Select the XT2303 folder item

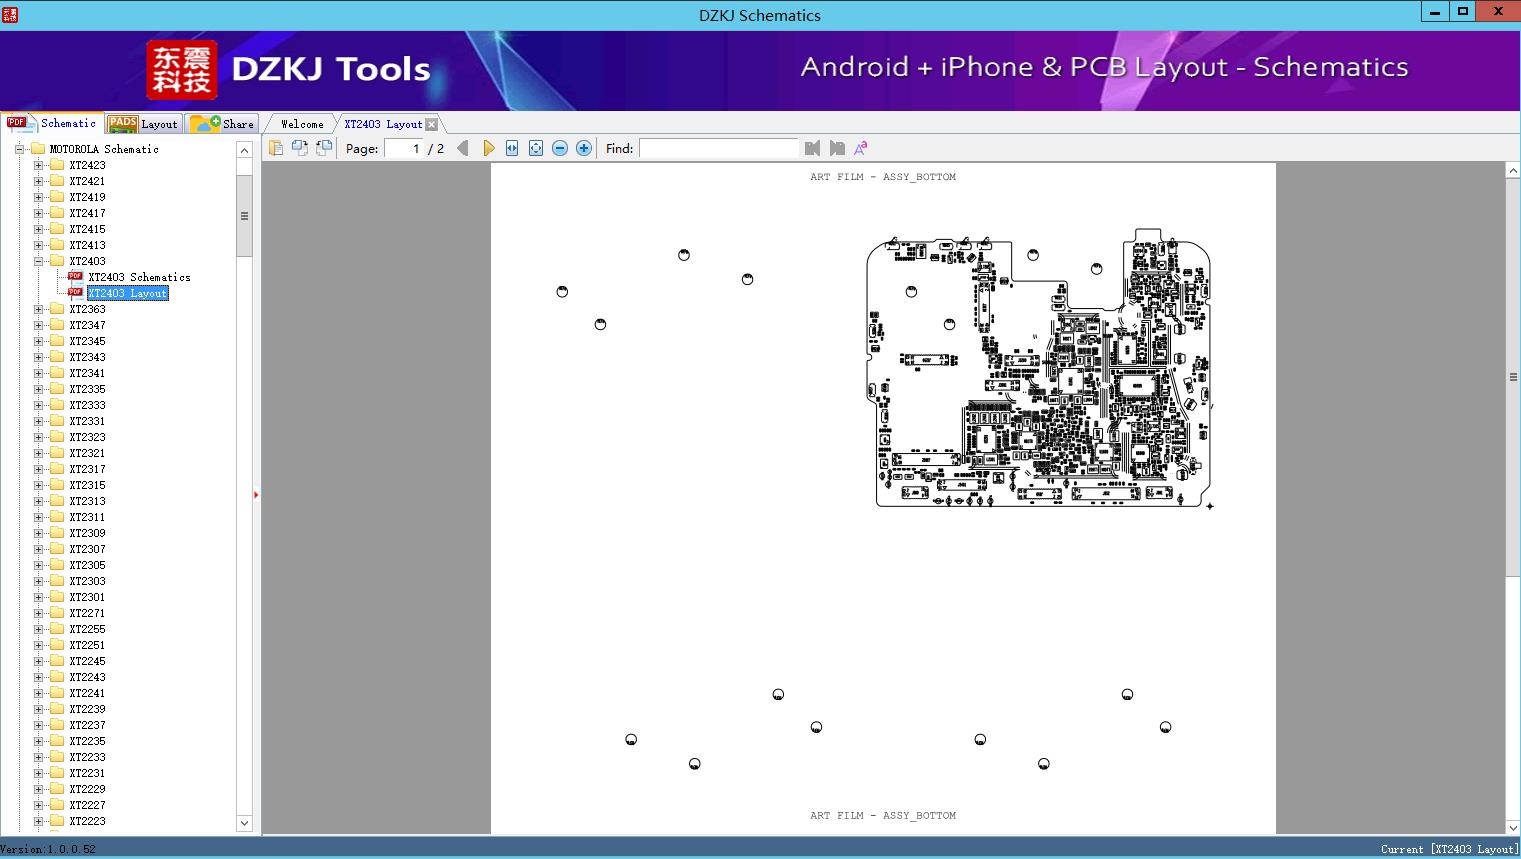pyautogui.click(x=87, y=581)
